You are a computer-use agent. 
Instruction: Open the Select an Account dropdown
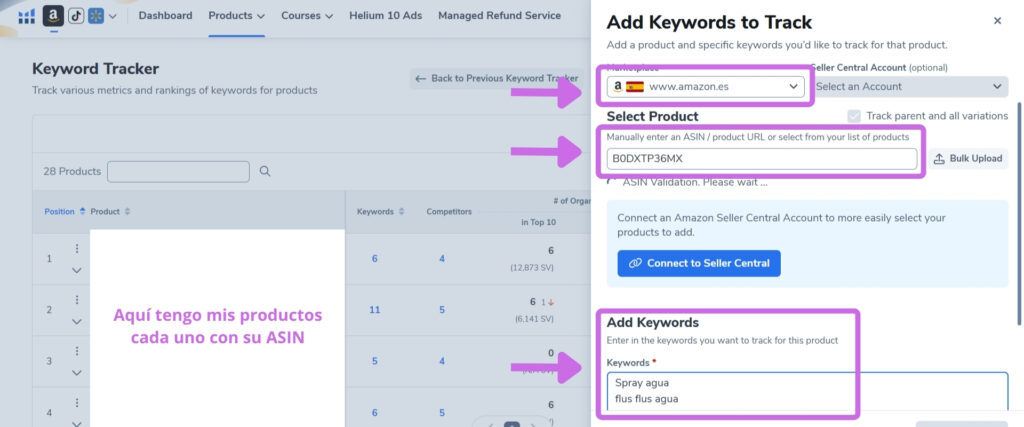click(x=909, y=86)
